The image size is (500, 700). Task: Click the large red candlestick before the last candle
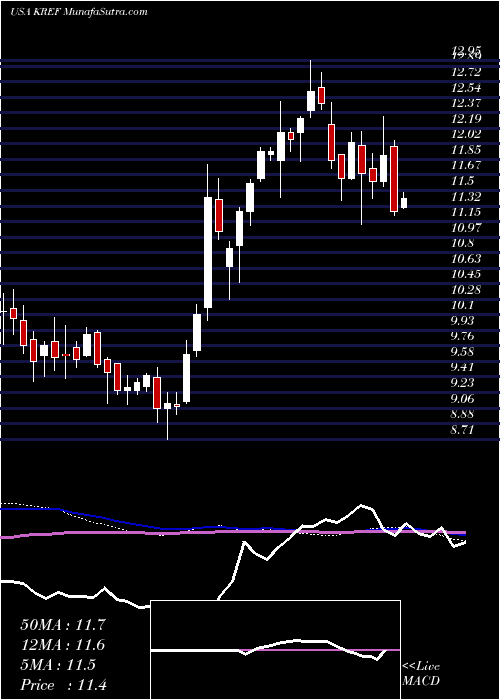(x=394, y=178)
